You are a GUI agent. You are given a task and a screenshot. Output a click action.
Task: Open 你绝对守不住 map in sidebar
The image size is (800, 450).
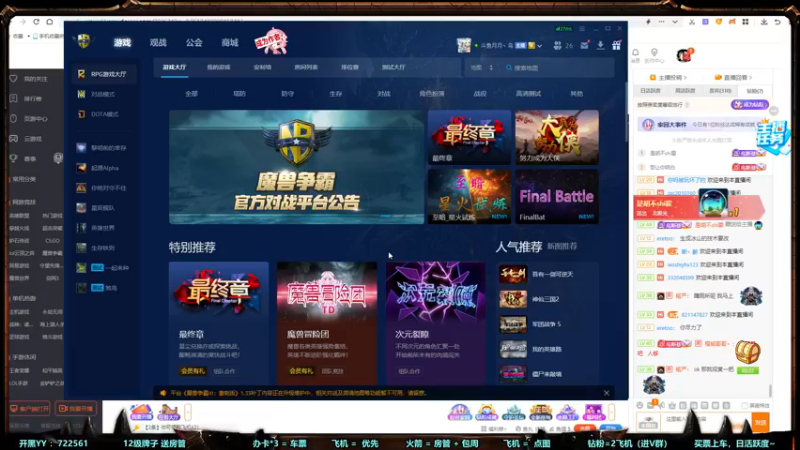pyautogui.click(x=104, y=188)
